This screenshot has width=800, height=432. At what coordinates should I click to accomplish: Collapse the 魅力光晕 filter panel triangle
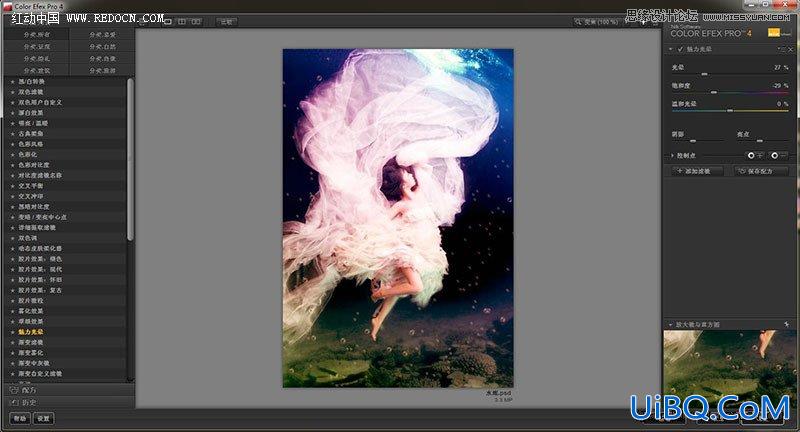pos(670,49)
